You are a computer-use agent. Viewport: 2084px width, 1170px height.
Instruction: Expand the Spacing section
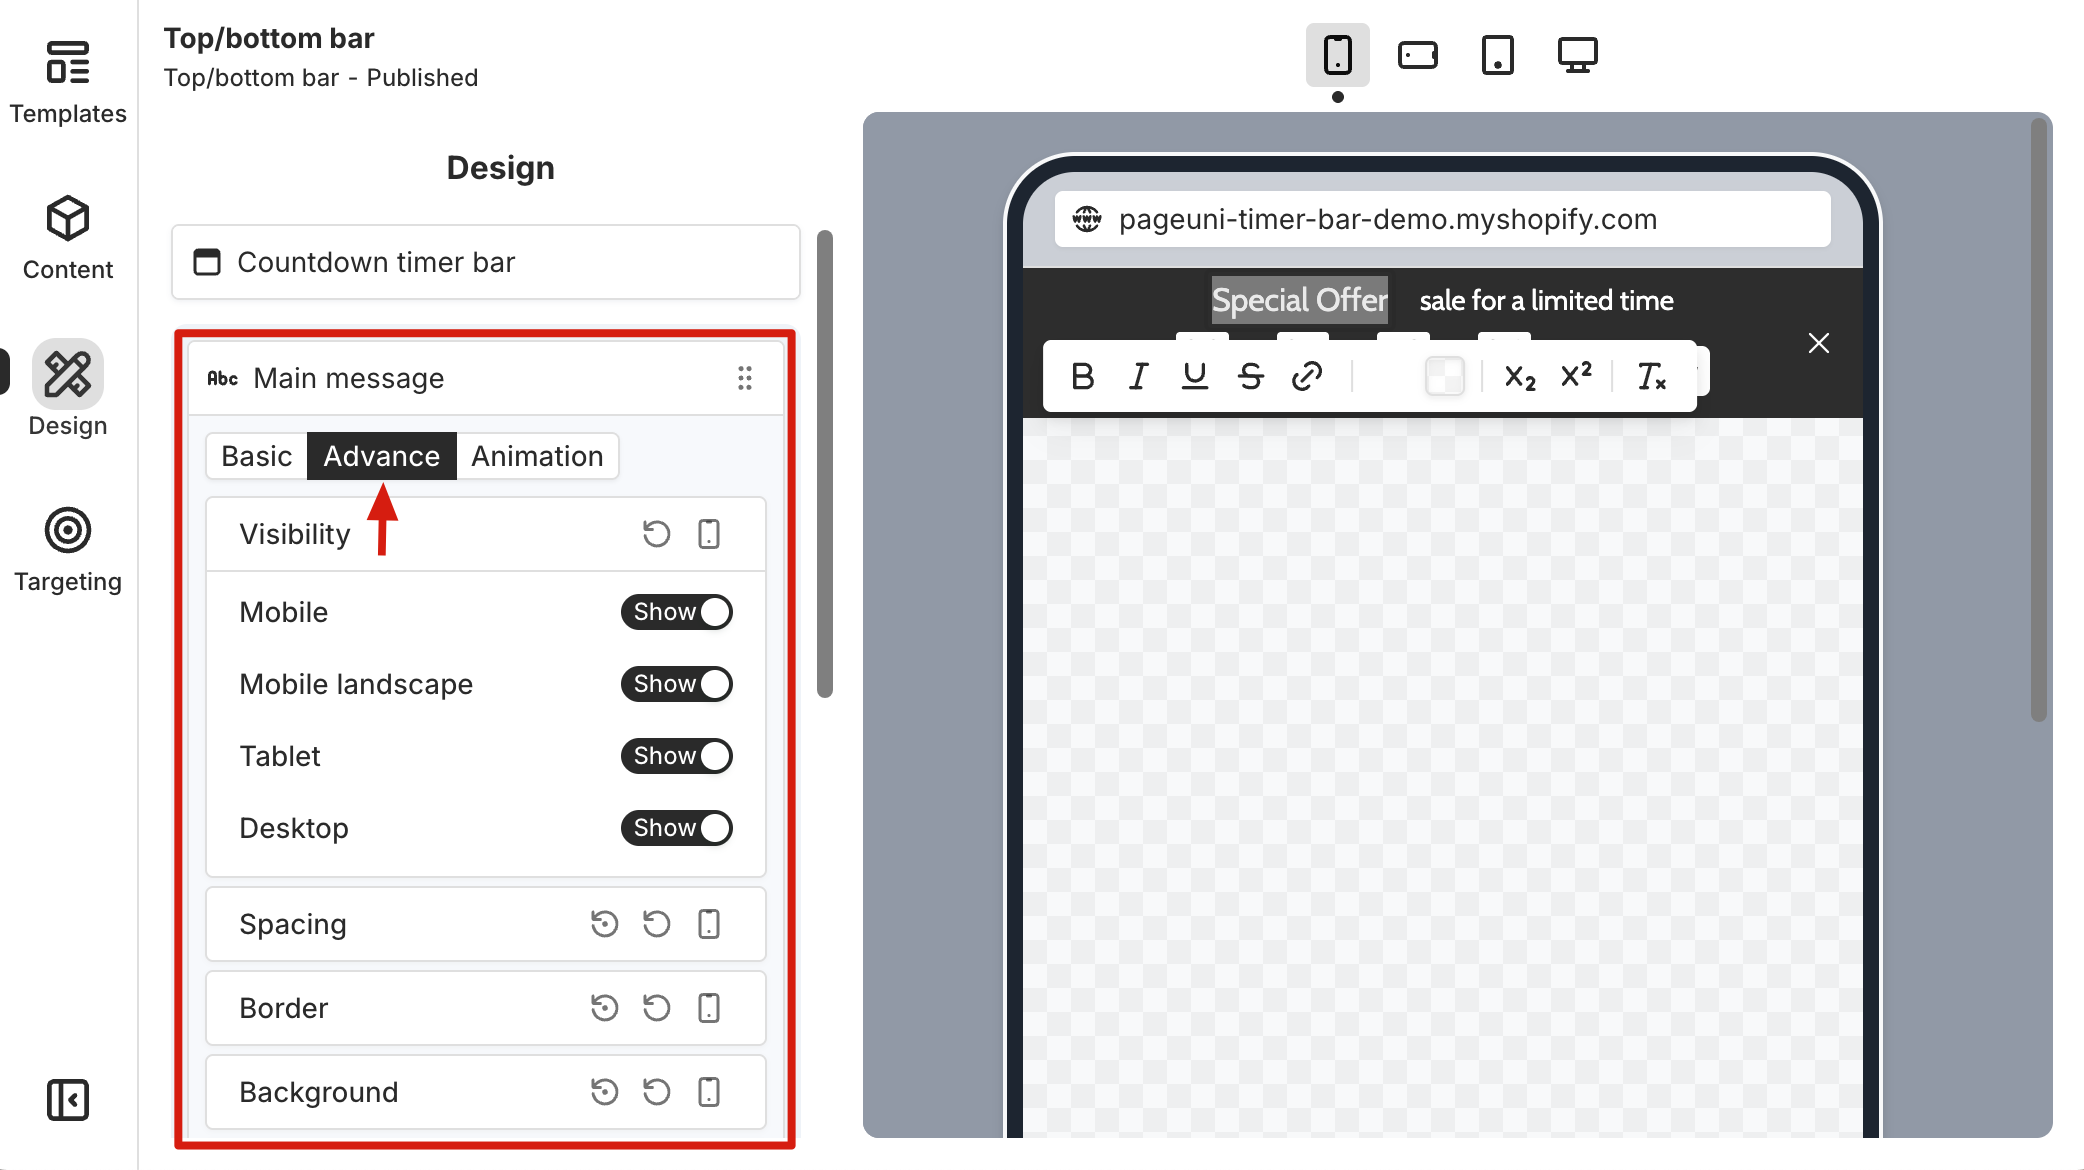pos(486,924)
